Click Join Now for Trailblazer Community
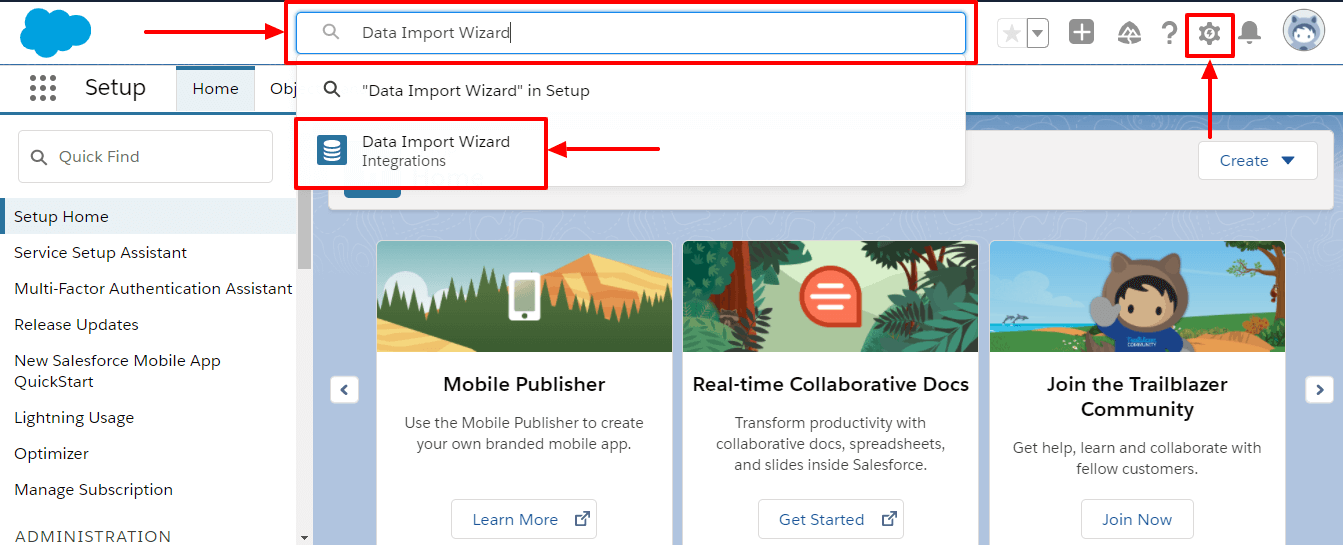 pos(1137,520)
